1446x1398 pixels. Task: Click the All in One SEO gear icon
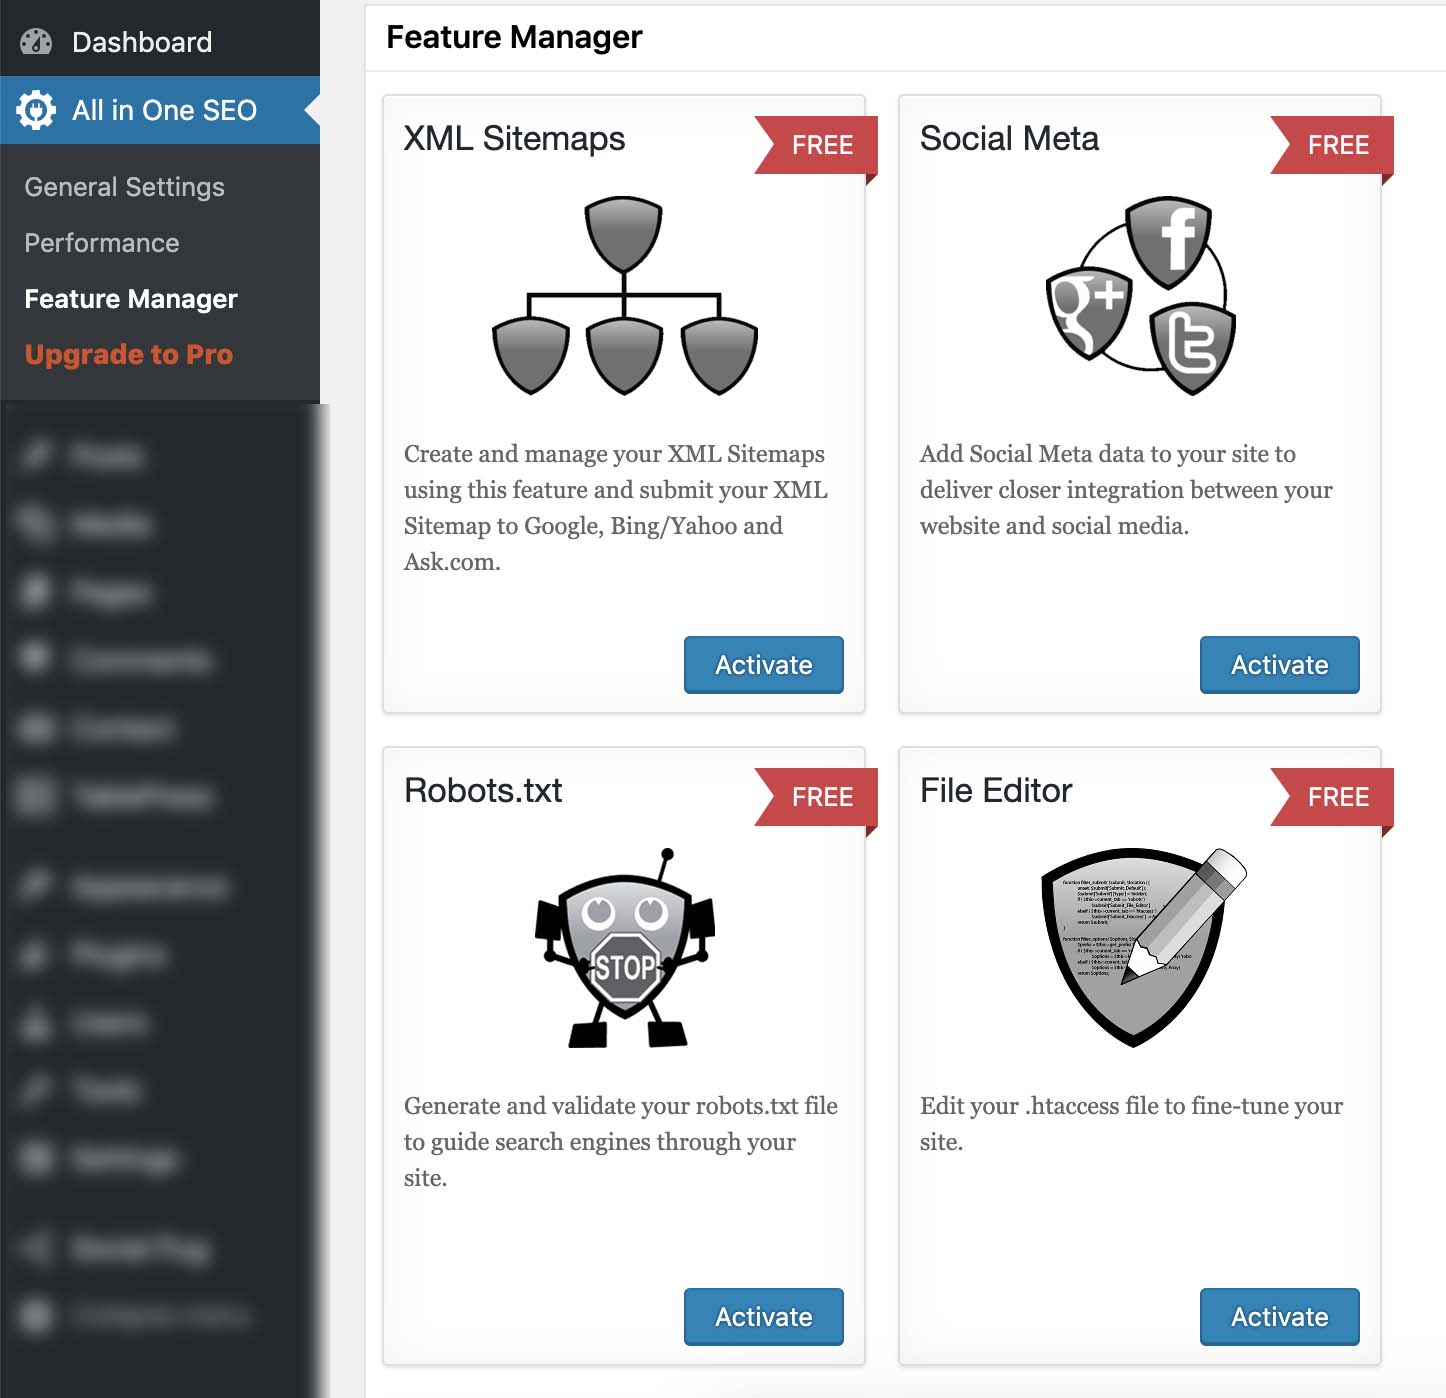click(36, 110)
